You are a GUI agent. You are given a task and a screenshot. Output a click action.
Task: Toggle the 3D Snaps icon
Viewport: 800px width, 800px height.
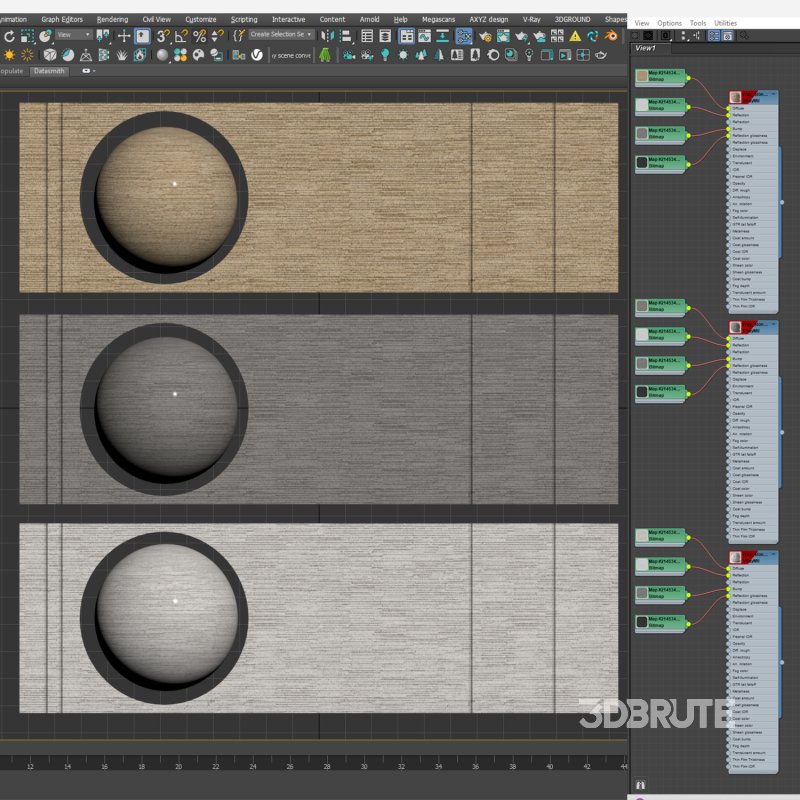163,35
